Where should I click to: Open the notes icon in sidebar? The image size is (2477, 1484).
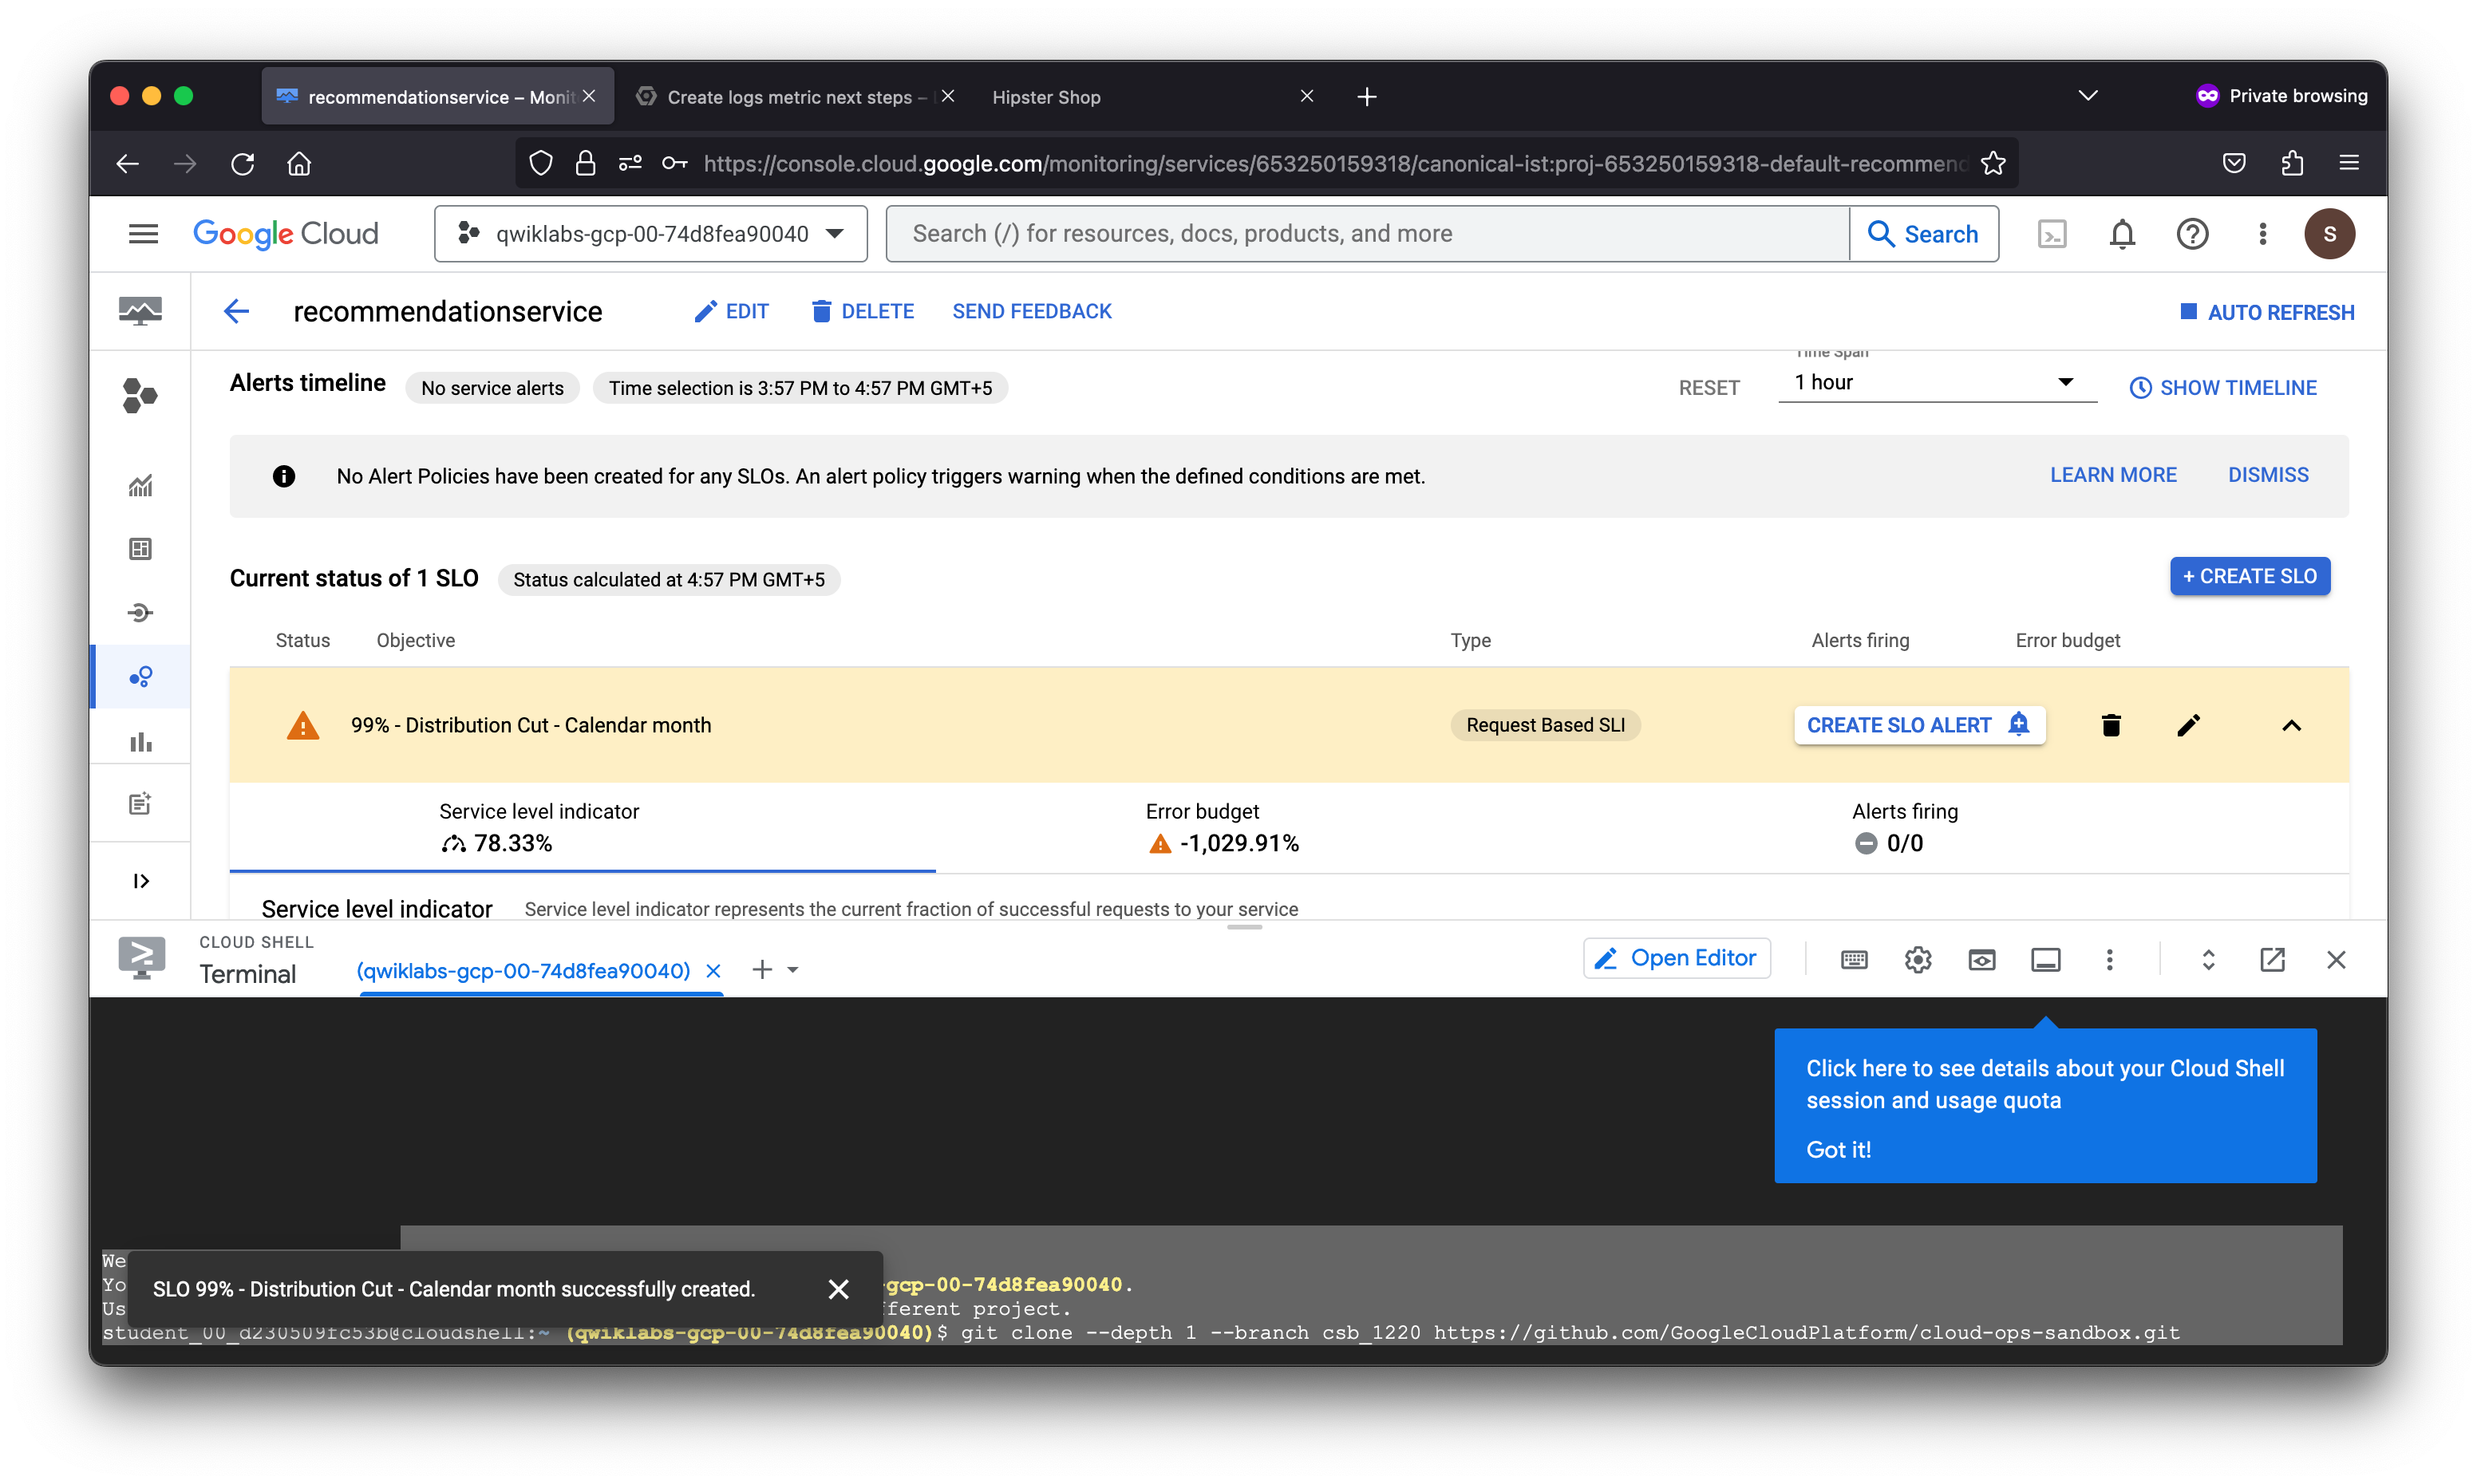[x=140, y=804]
